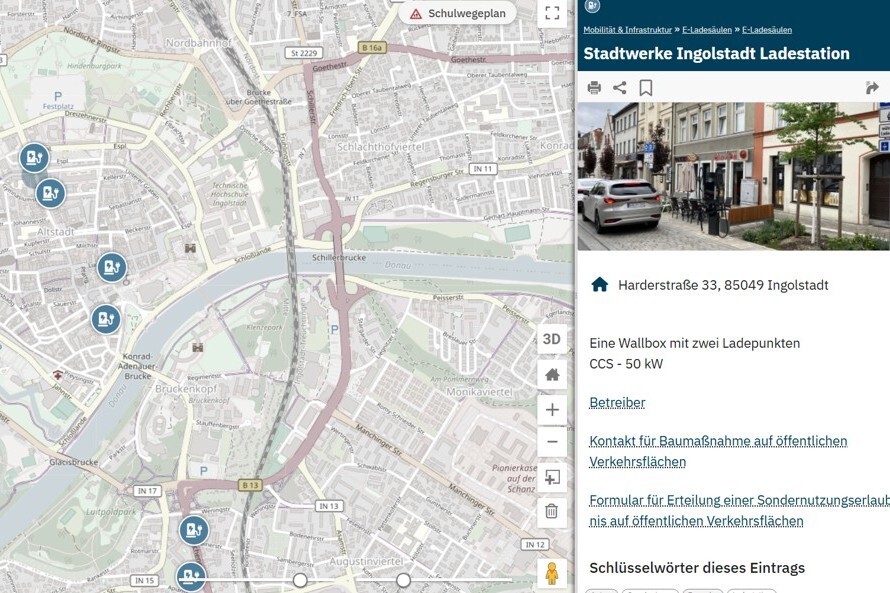
Task: Open Mobilität & Infrastruktur breadcrumb
Action: [627, 30]
